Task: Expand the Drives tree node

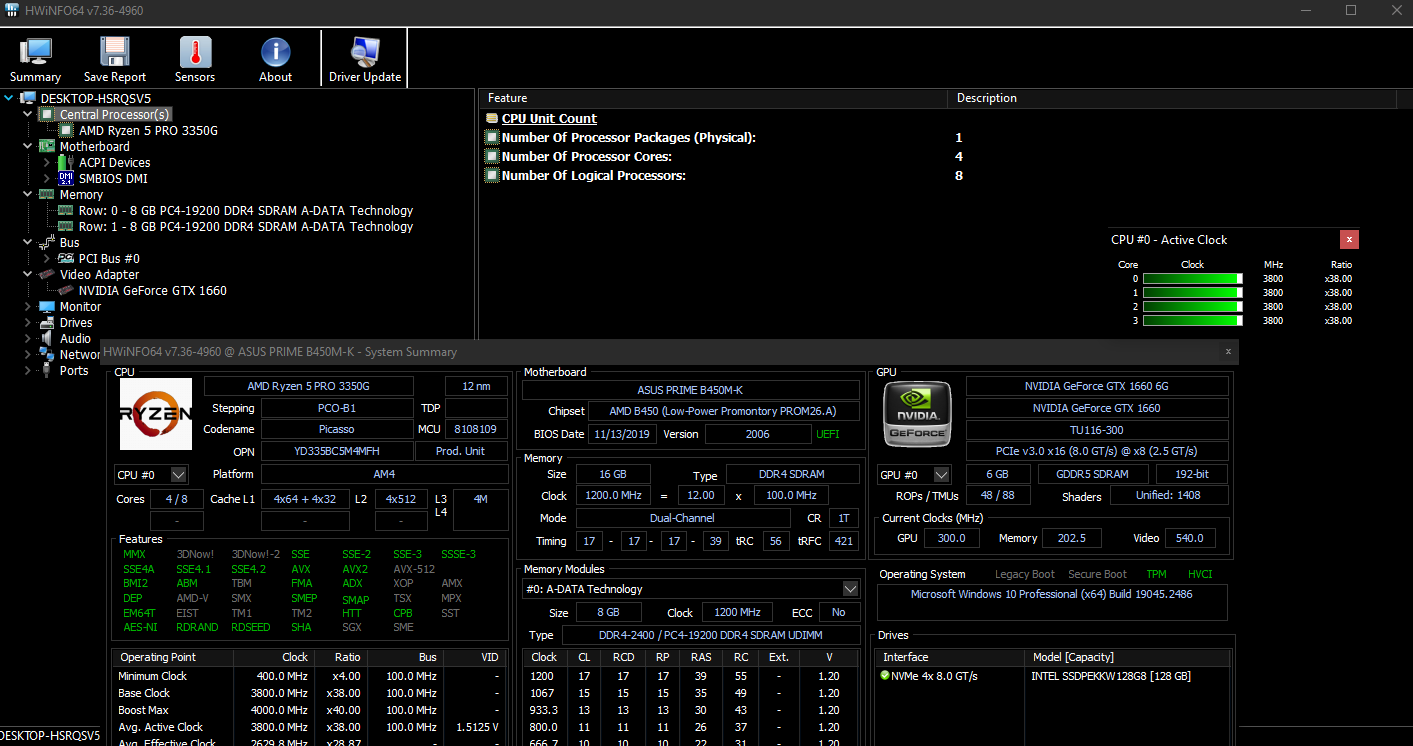Action: (28, 322)
